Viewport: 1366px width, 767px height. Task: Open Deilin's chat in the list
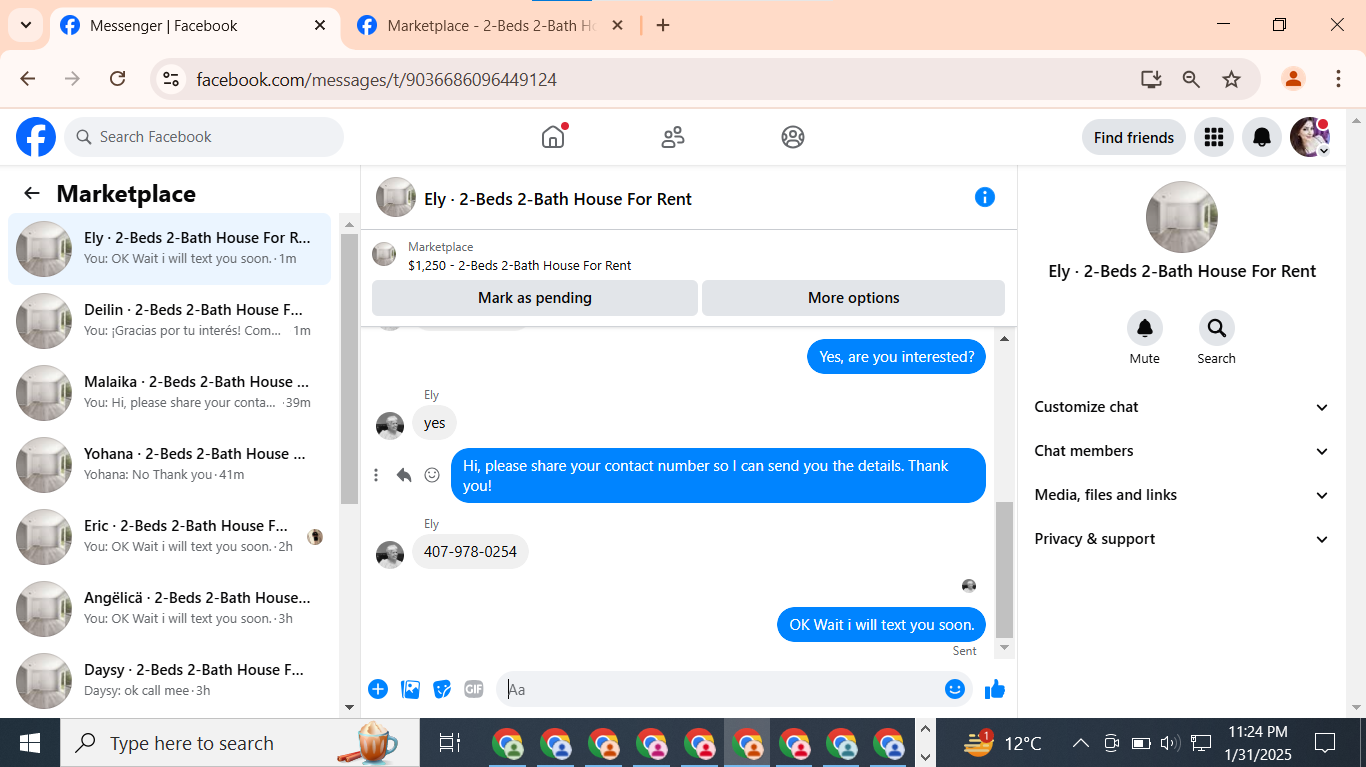pos(170,321)
